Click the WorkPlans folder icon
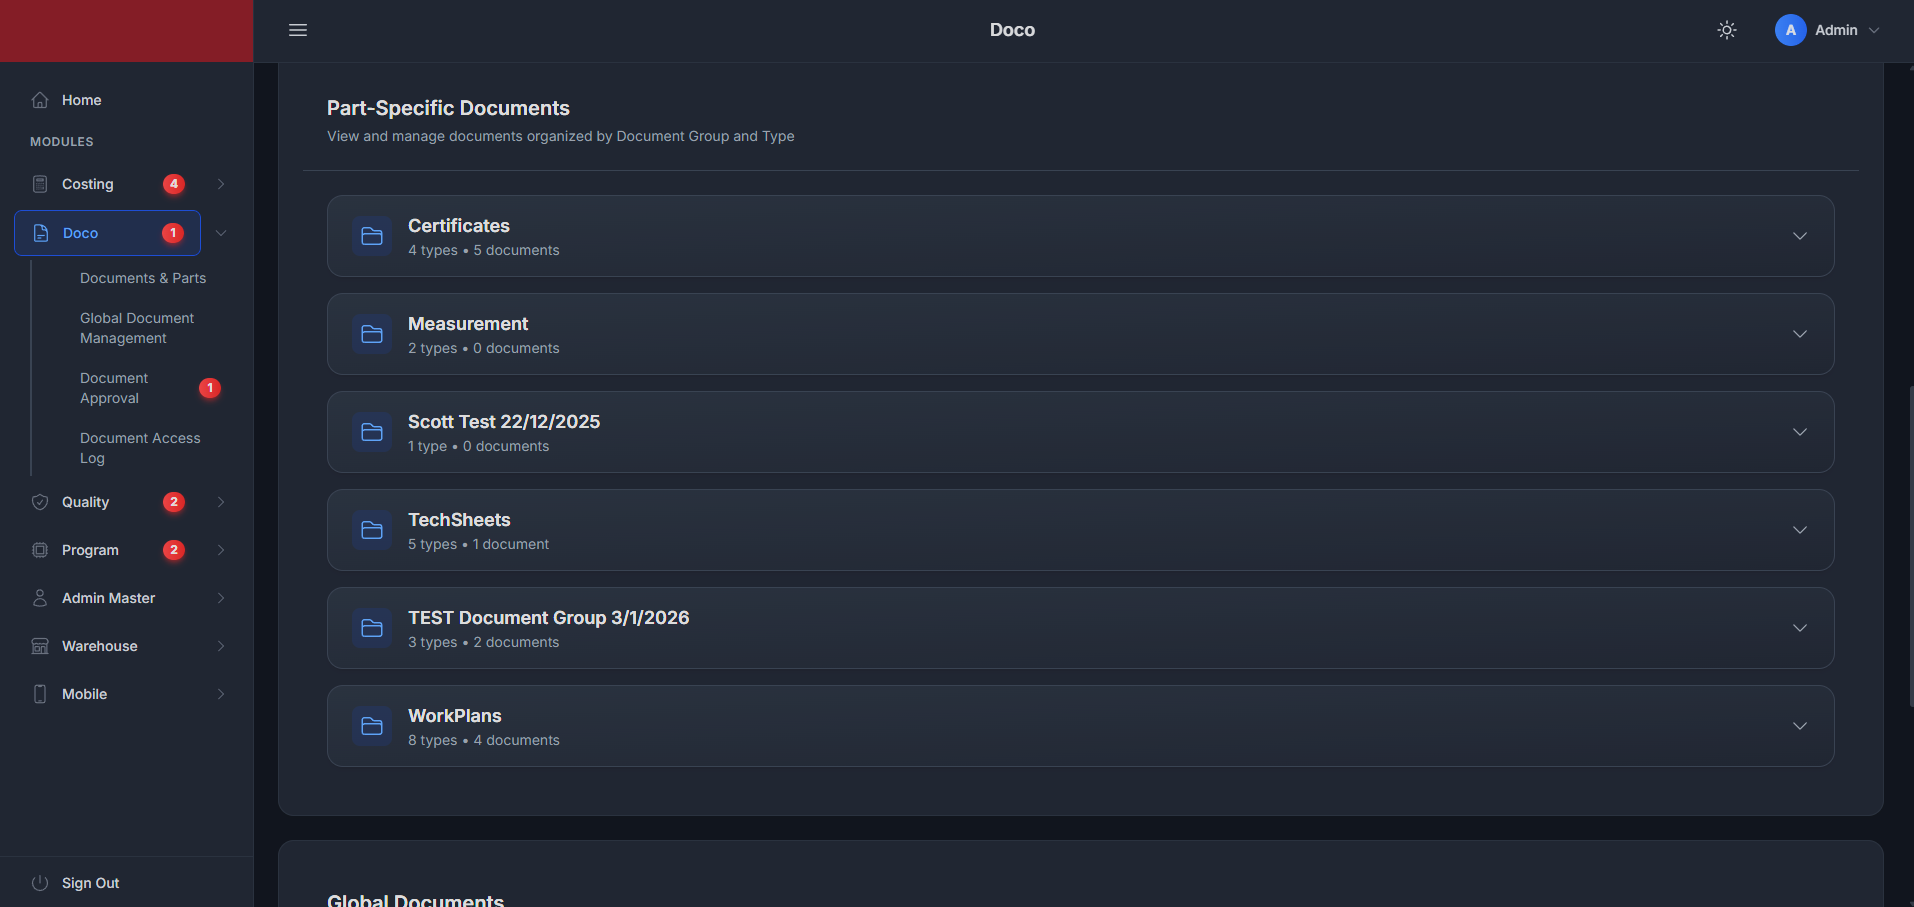 pos(372,726)
